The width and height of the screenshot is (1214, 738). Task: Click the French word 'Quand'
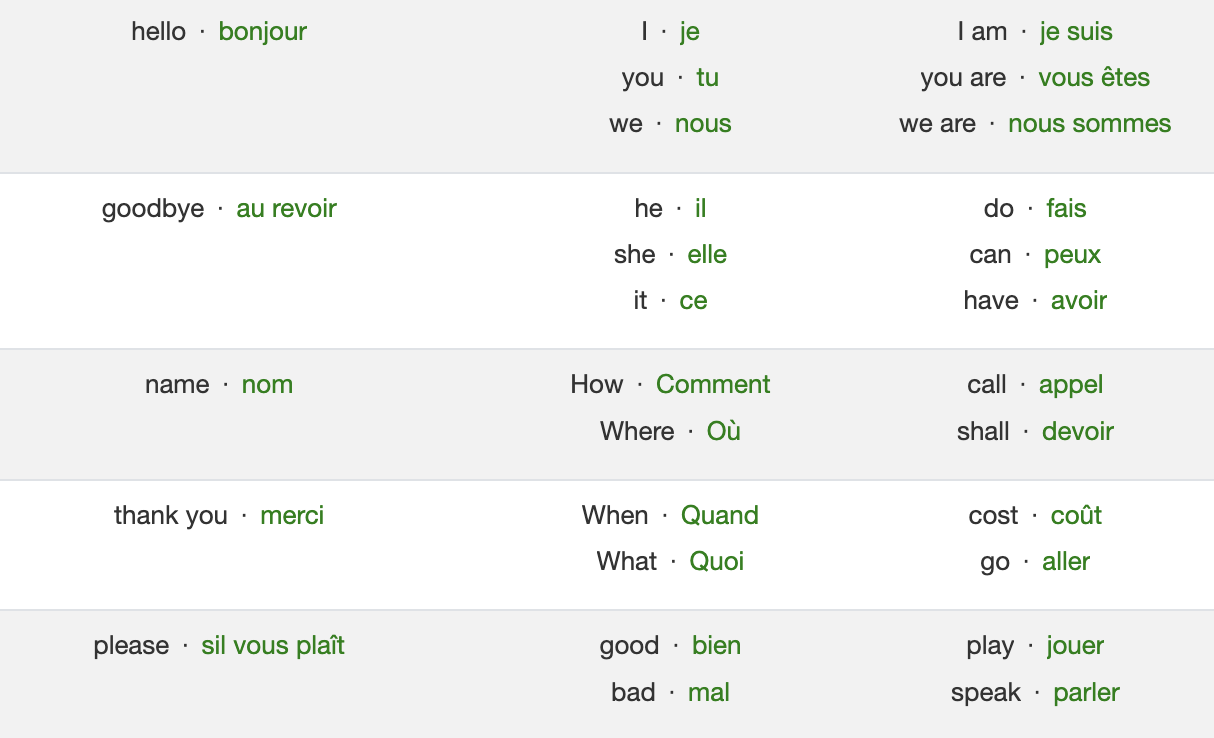coord(719,516)
